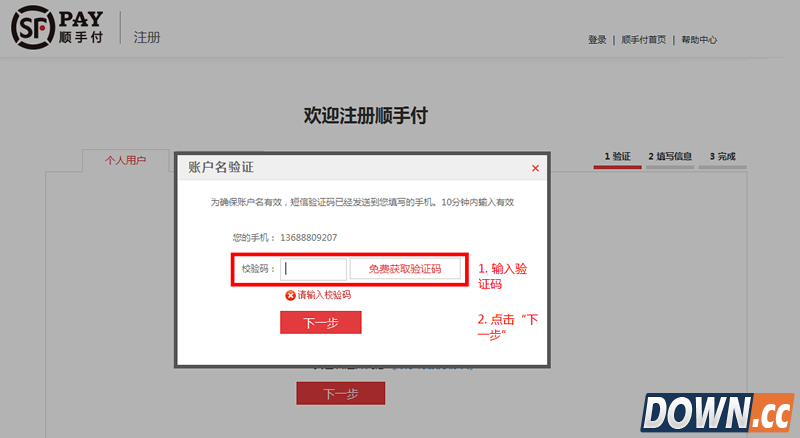The width and height of the screenshot is (800, 438).
Task: Focus the 校验码 input field
Action: 313,269
